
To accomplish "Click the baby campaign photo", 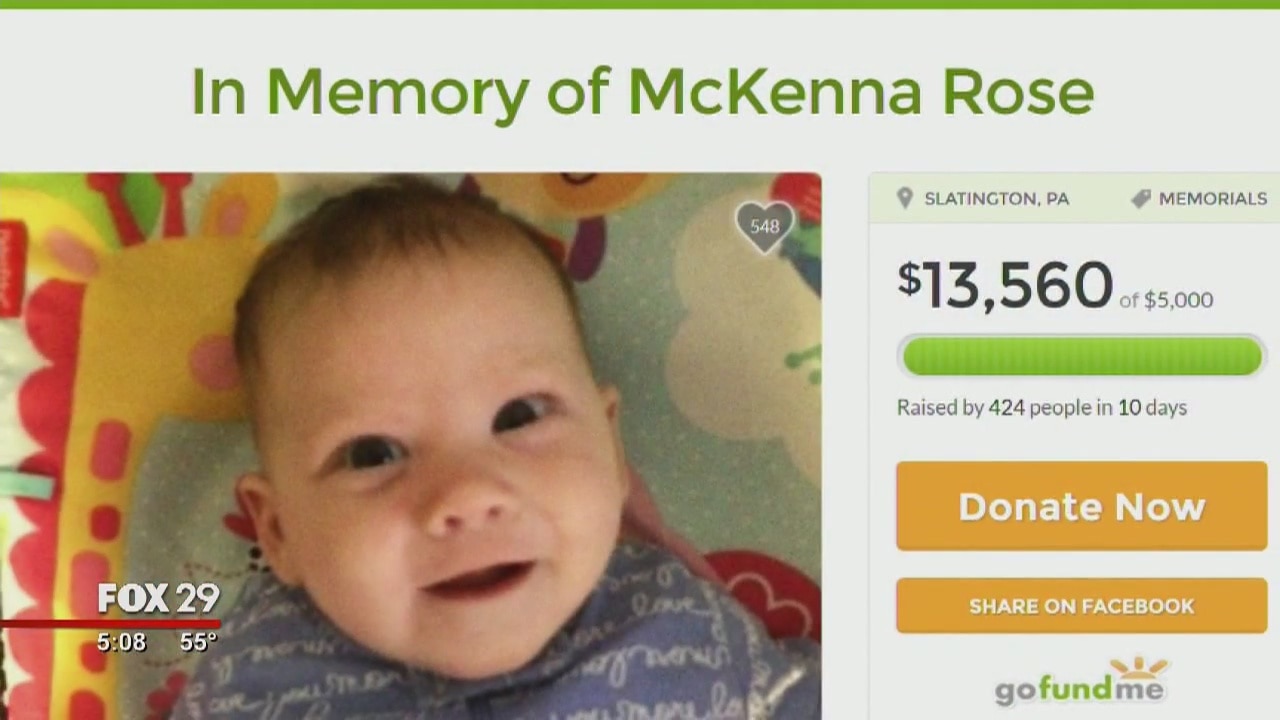I will click(410, 446).
